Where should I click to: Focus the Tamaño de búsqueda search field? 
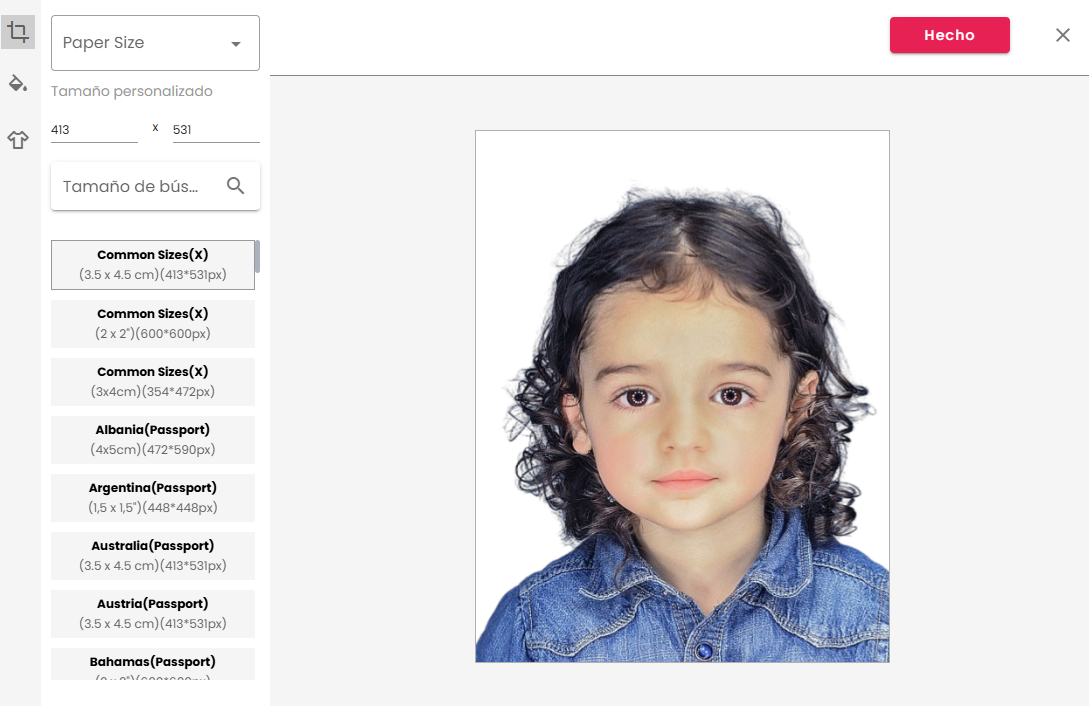(155, 186)
